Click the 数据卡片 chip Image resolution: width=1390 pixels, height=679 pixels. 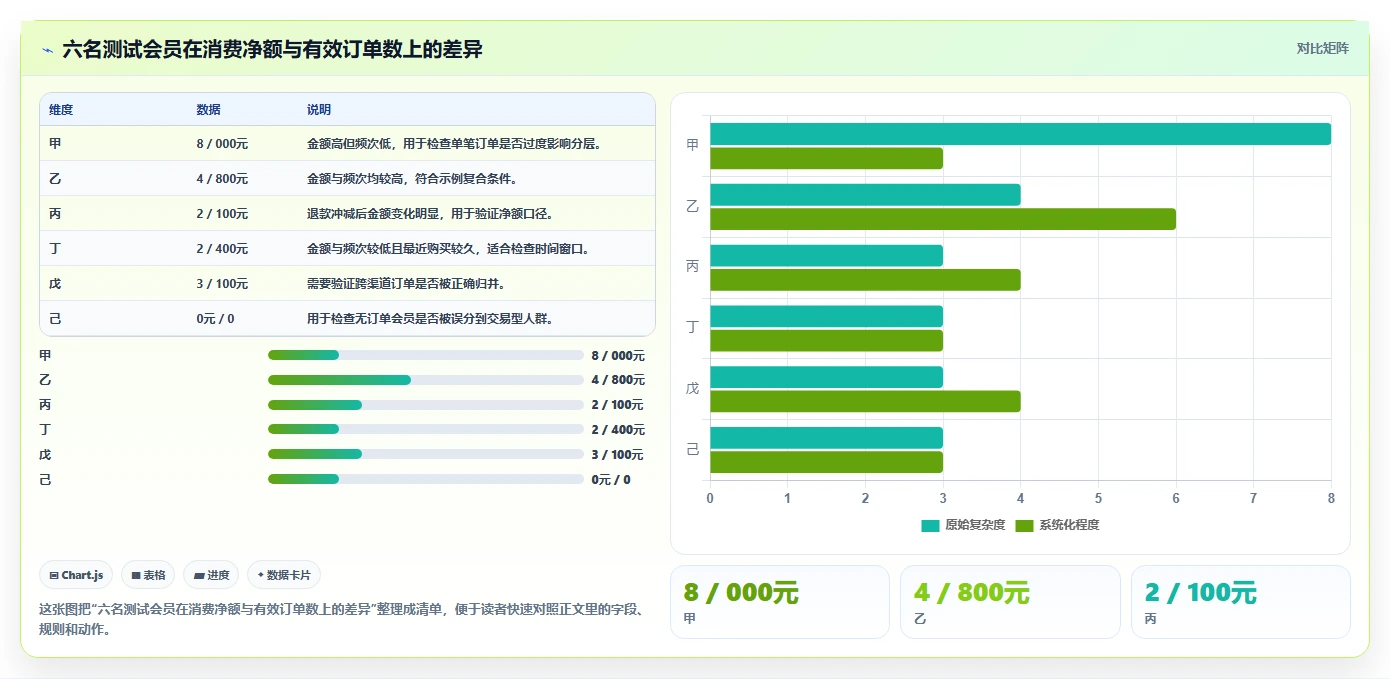pos(284,575)
